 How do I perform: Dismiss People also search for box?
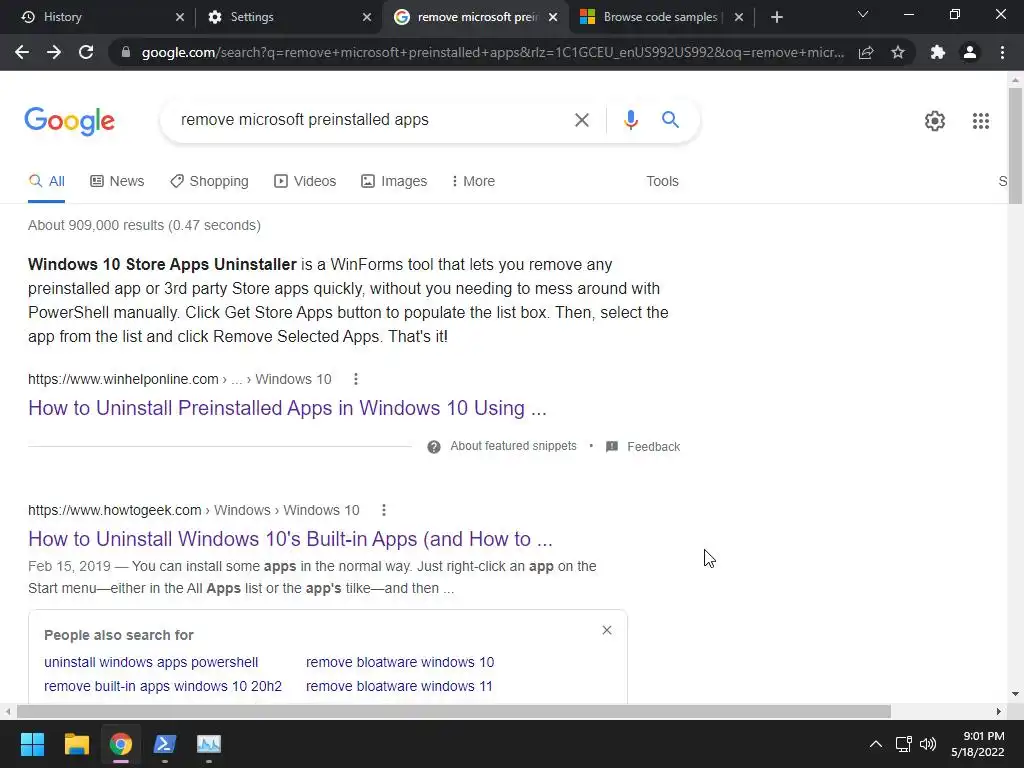607,630
